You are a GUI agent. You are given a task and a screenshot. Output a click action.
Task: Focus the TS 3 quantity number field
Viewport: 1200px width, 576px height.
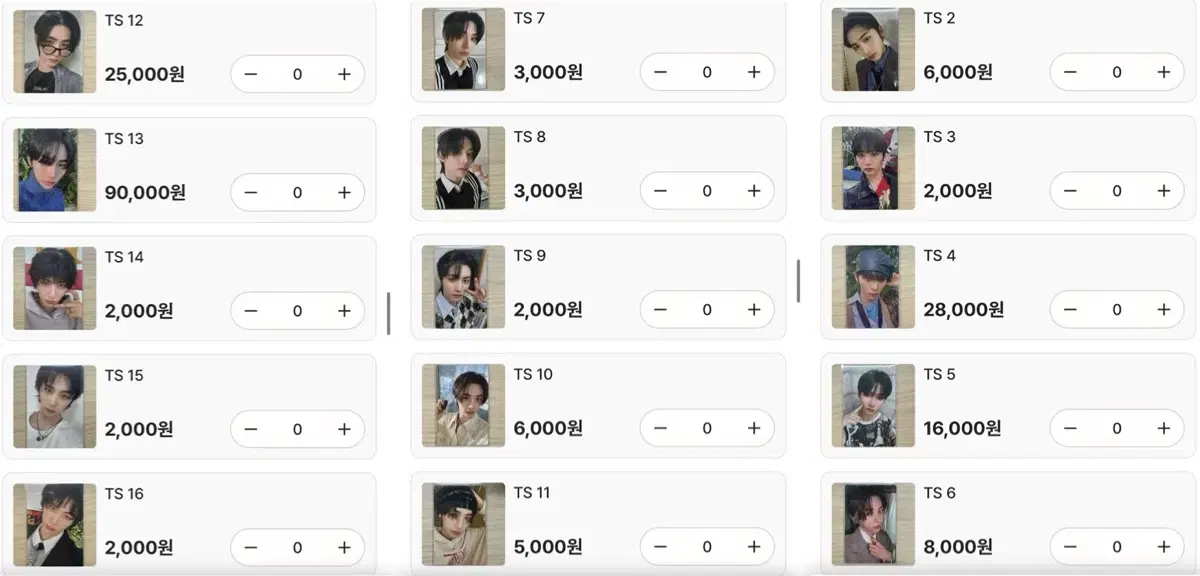click(x=1117, y=191)
